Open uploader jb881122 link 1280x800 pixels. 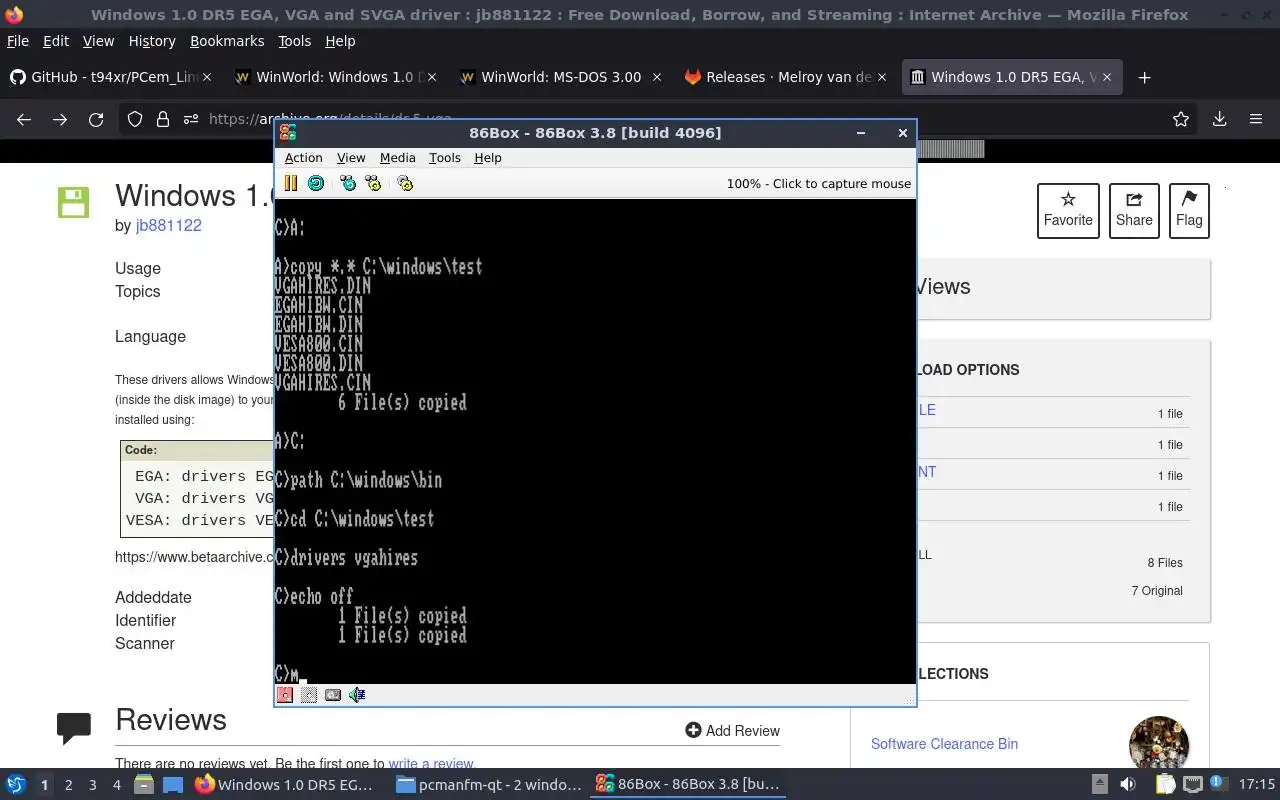pyautogui.click(x=169, y=225)
